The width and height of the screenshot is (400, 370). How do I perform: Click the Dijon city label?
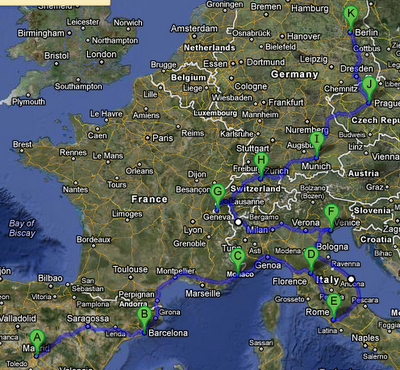197,174
